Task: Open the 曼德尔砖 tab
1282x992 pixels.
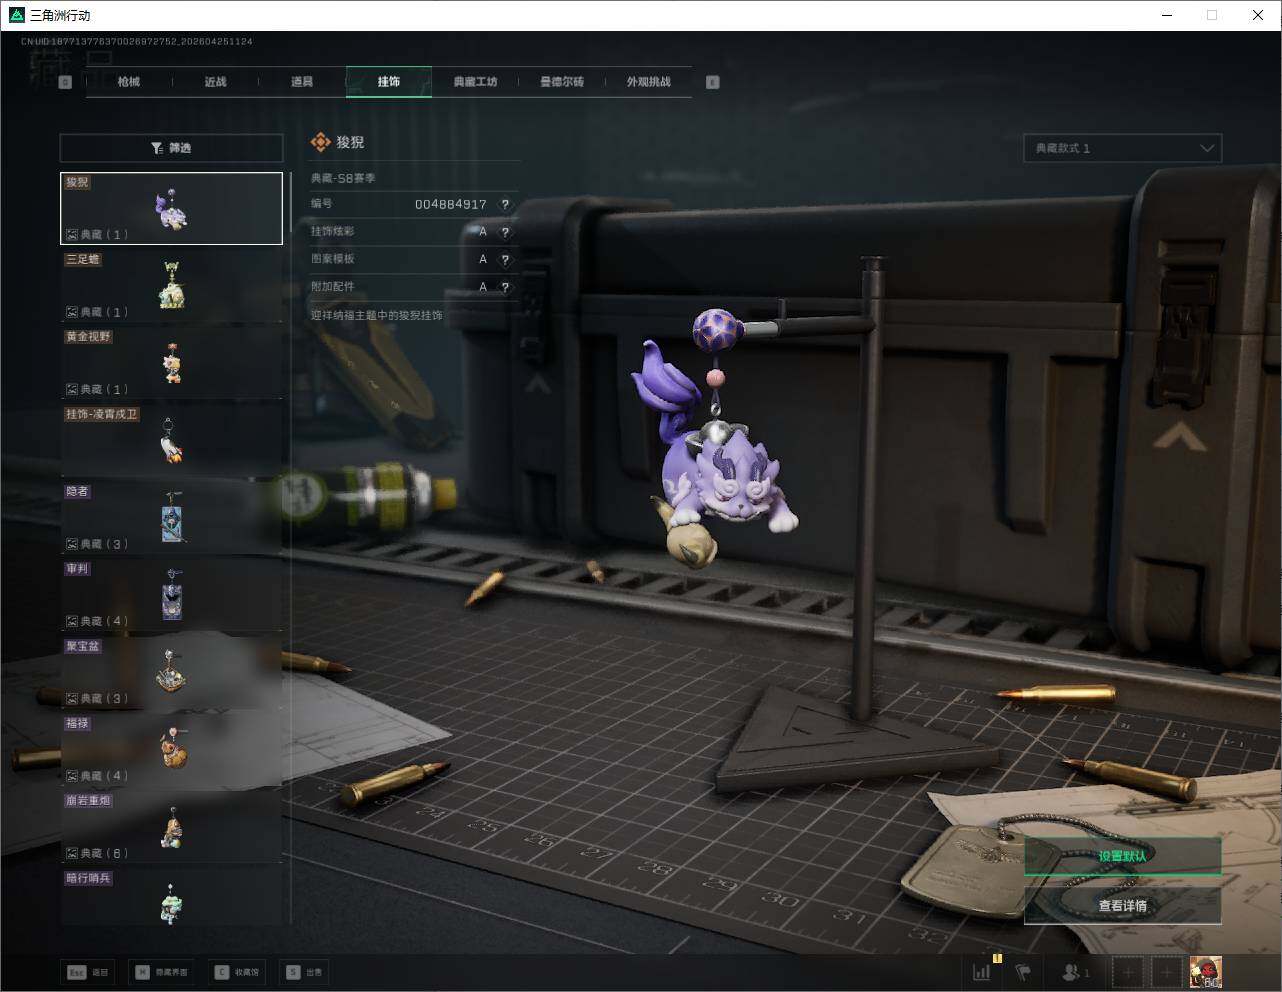Action: point(561,82)
